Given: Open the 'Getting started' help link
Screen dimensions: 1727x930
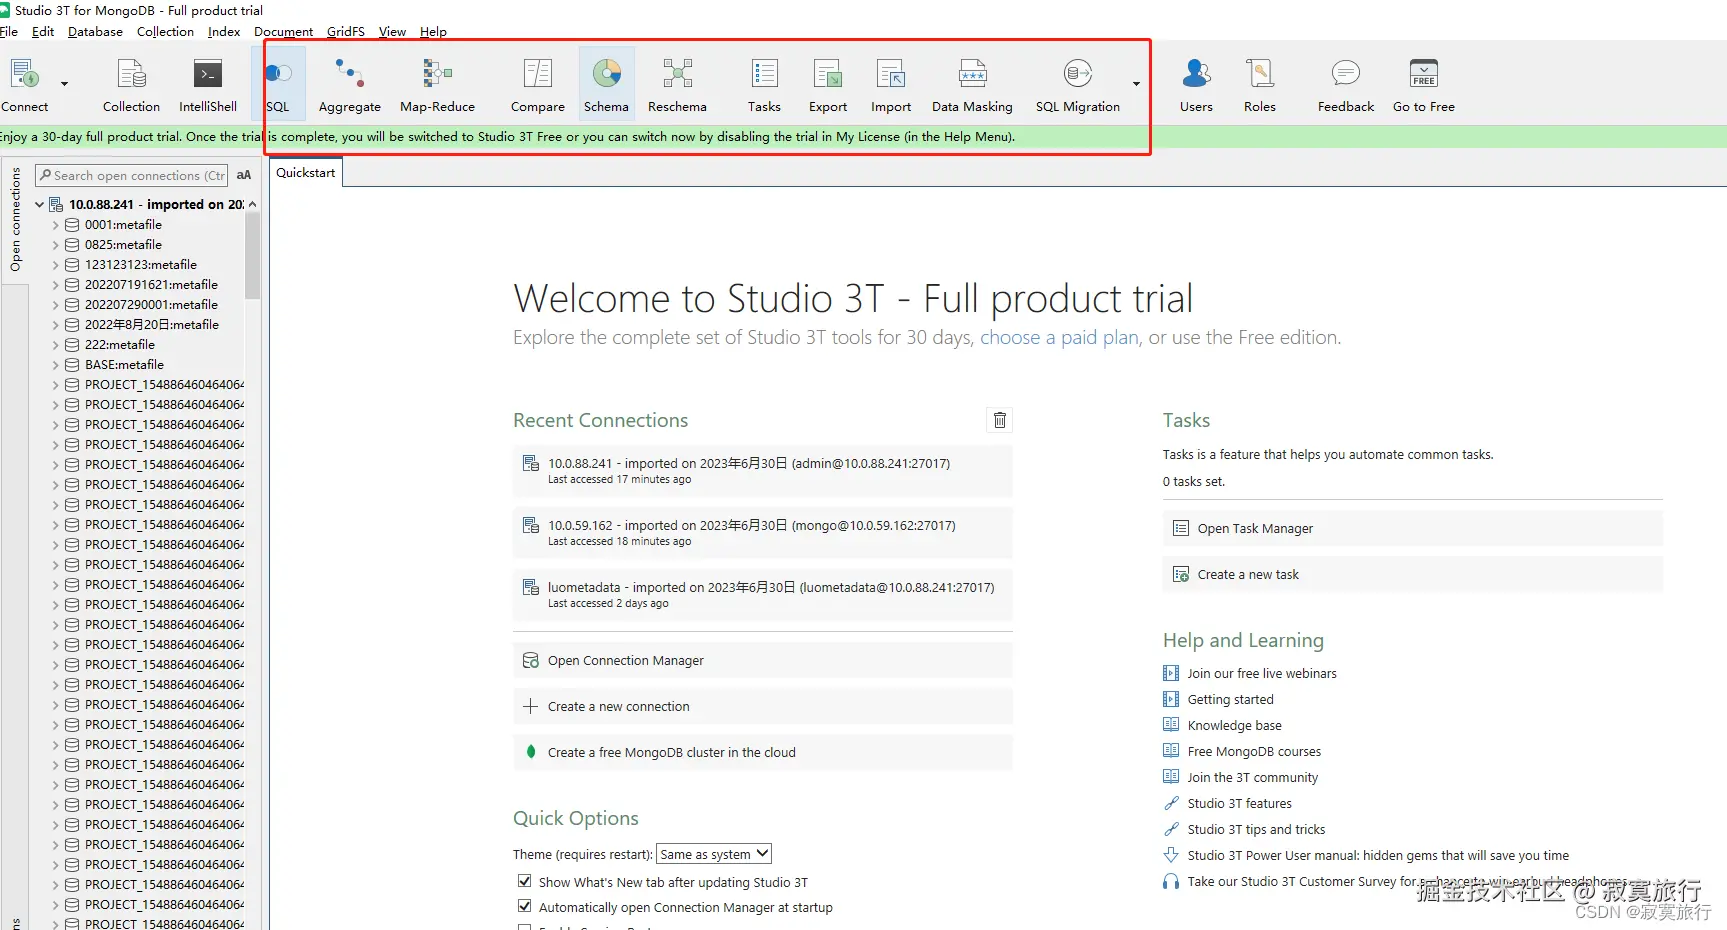Looking at the screenshot, I should (x=1230, y=699).
